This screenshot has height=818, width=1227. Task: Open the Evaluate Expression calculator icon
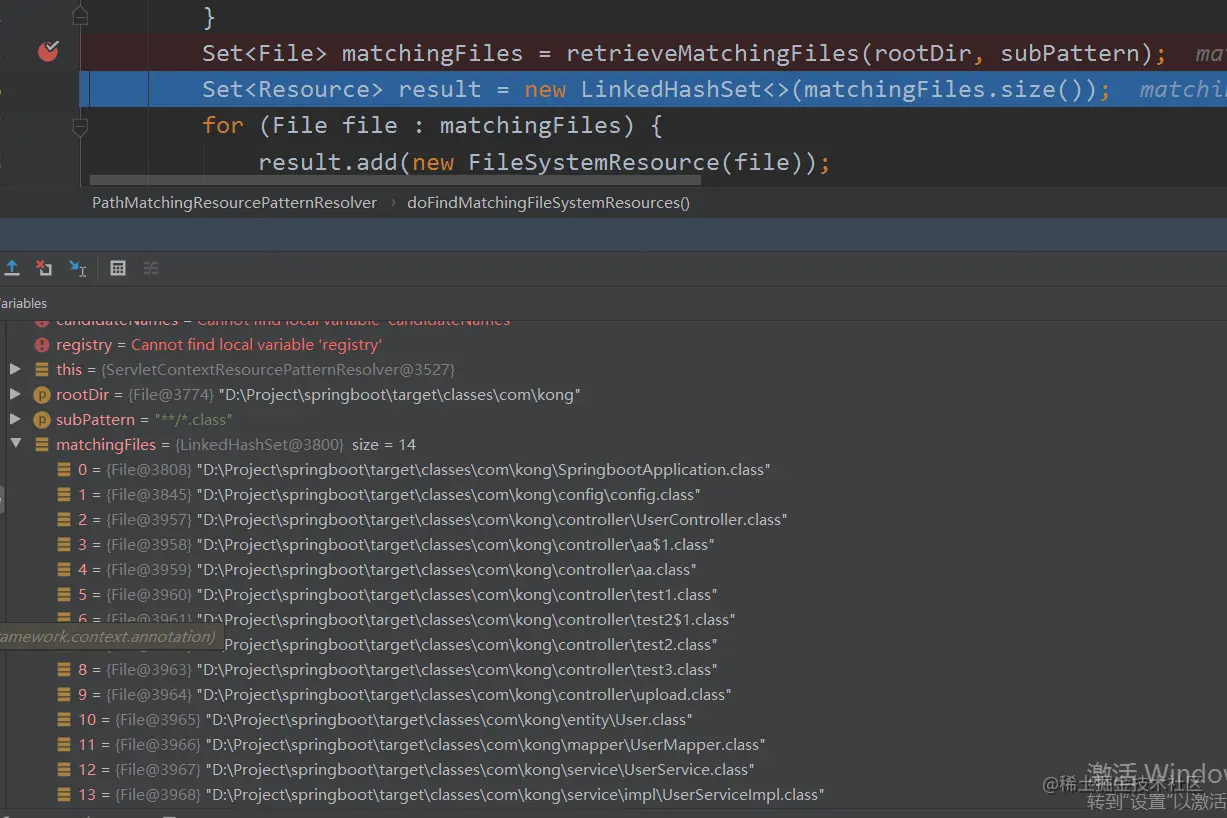118,268
